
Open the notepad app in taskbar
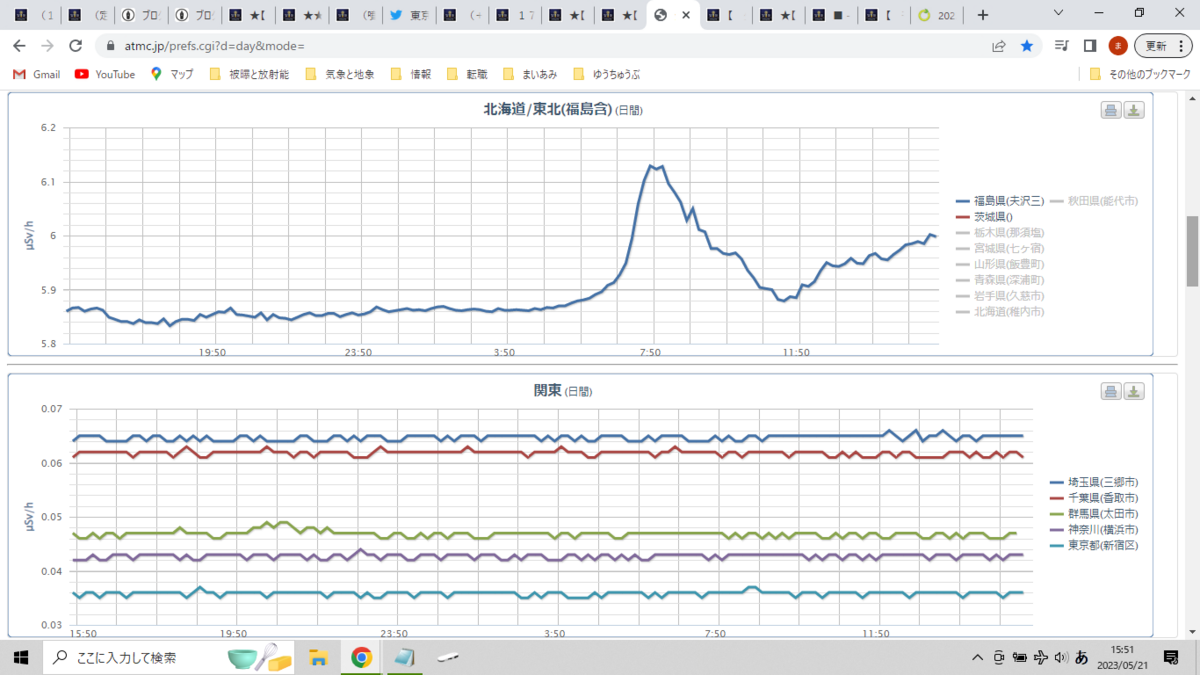404,657
